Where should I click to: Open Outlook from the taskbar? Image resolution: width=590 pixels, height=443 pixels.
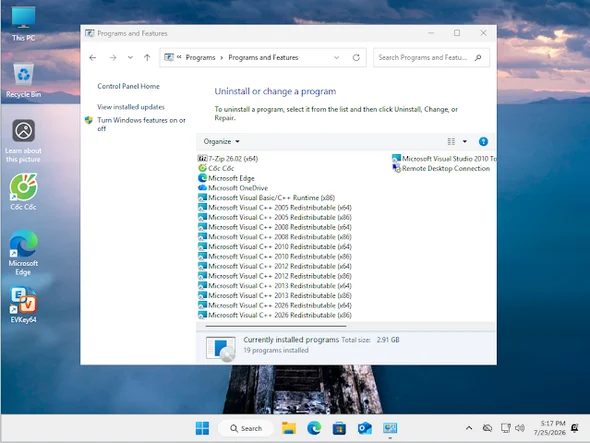coord(365,428)
